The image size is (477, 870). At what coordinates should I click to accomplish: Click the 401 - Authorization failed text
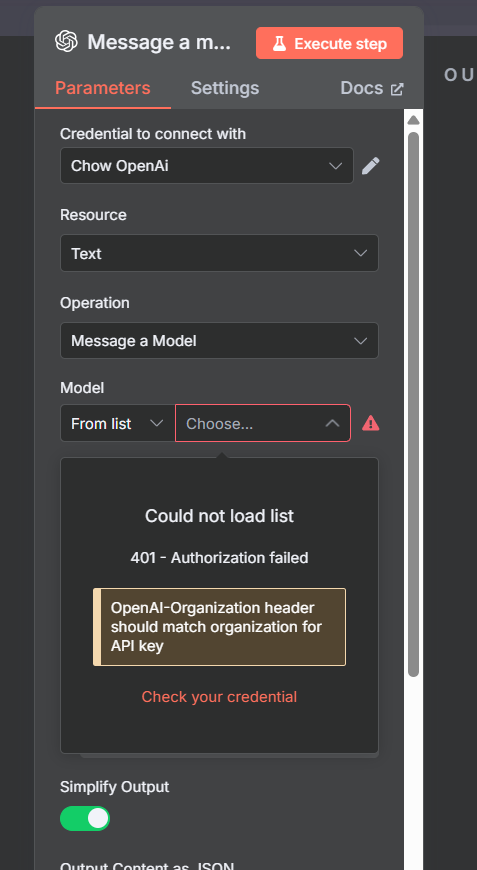pyautogui.click(x=219, y=558)
